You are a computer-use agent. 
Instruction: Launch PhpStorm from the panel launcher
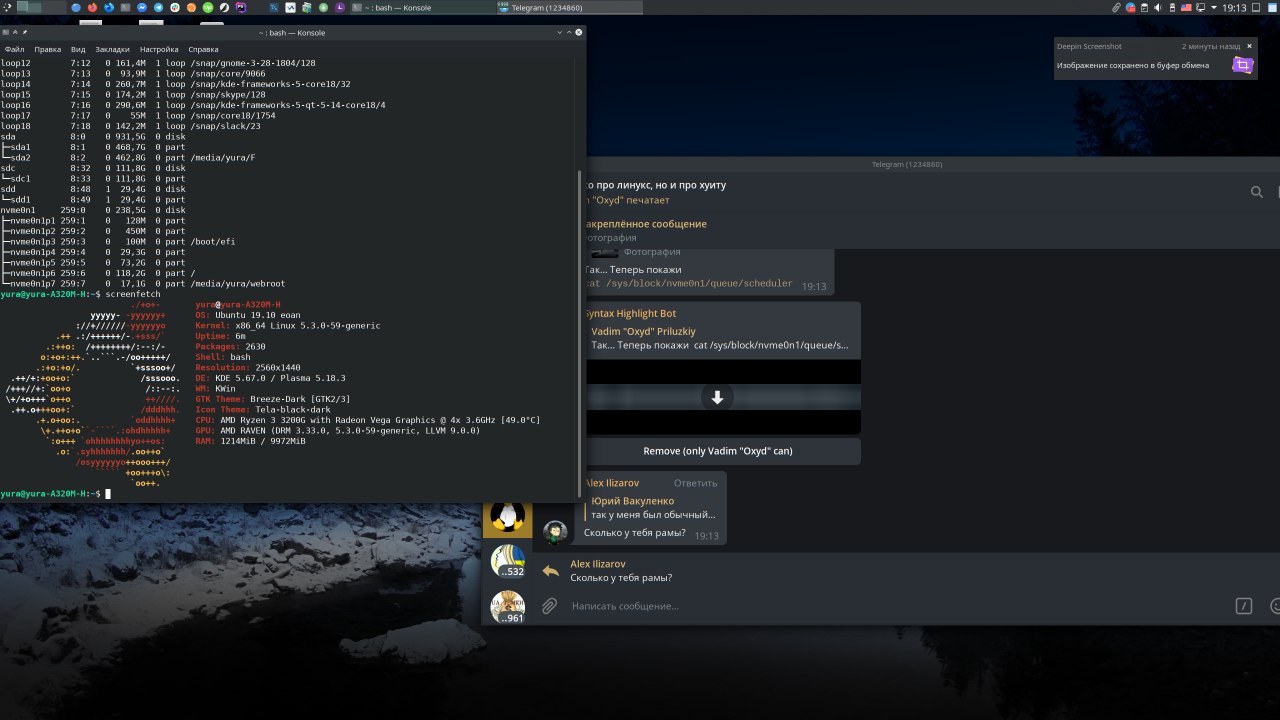point(240,7)
